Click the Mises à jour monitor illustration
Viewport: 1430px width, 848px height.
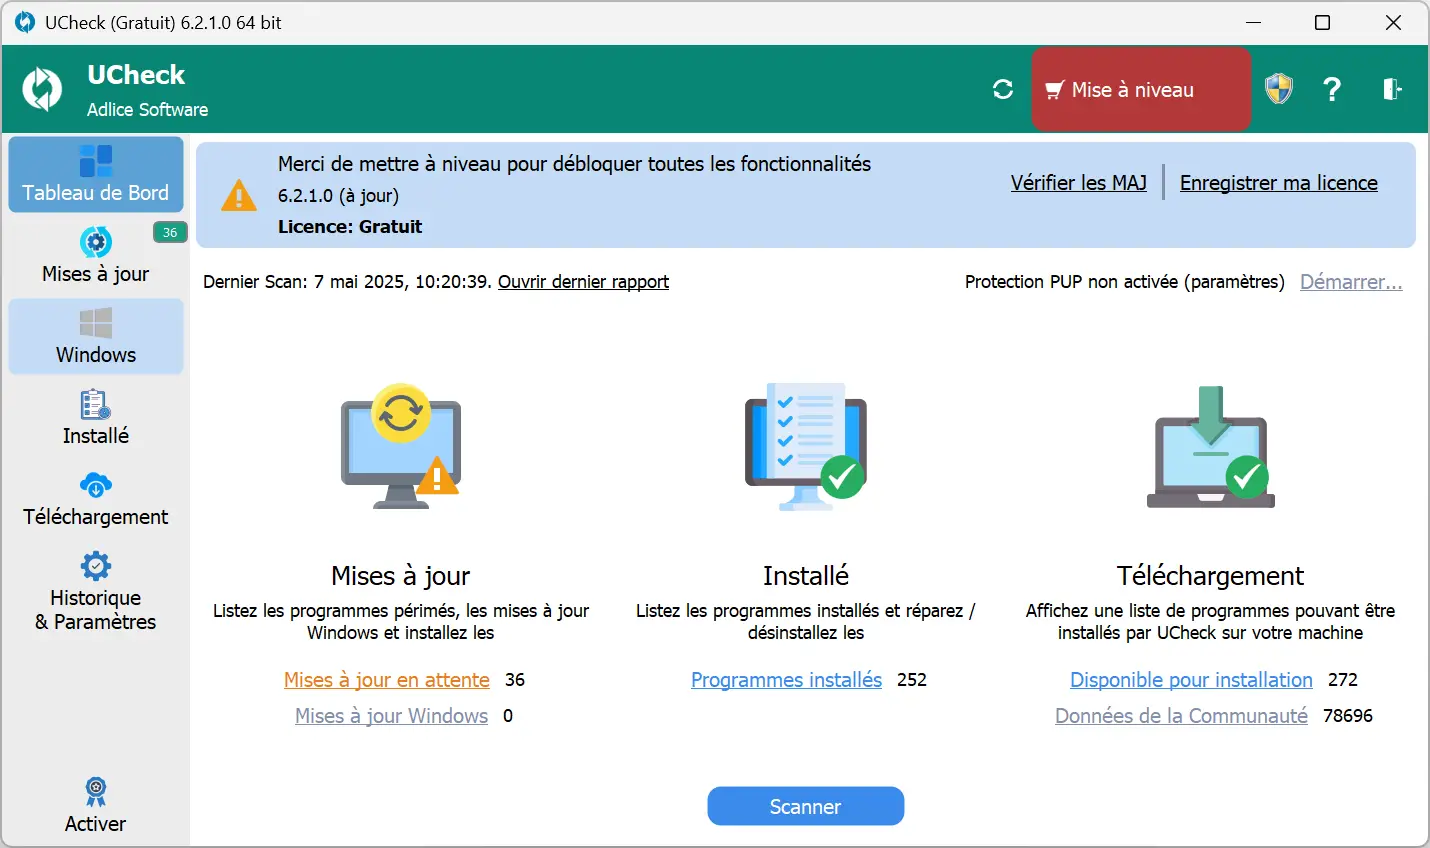[401, 446]
